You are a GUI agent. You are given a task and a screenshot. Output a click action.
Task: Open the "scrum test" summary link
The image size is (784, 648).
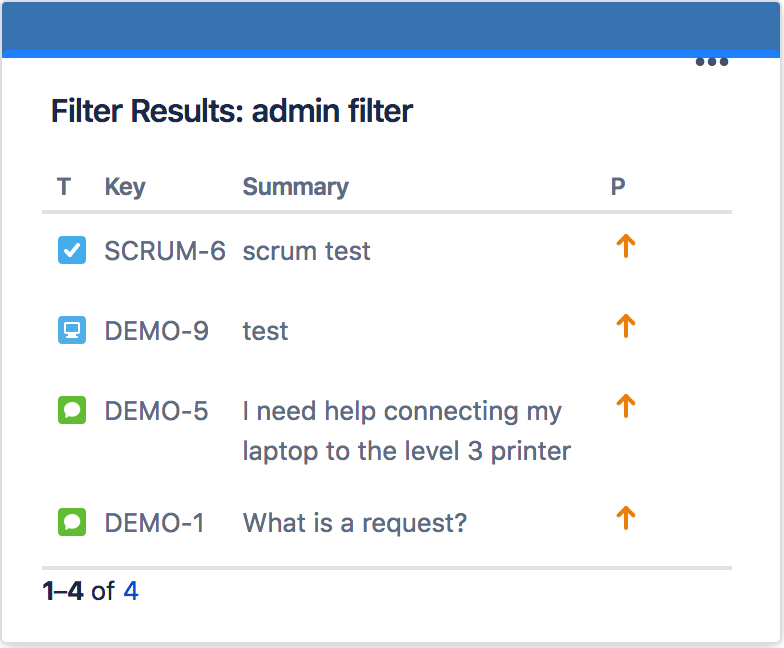pyautogui.click(x=306, y=251)
